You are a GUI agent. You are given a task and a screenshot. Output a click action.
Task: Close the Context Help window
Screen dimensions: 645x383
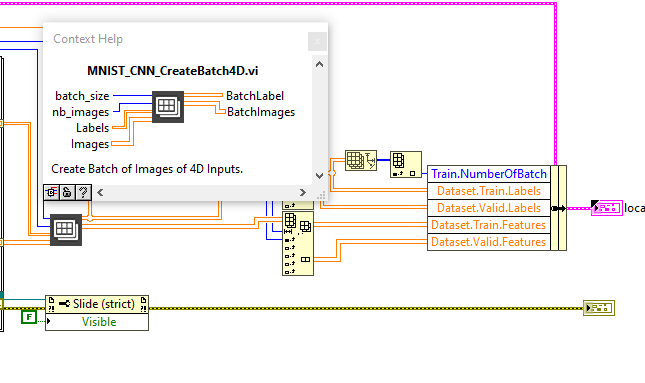[x=317, y=41]
